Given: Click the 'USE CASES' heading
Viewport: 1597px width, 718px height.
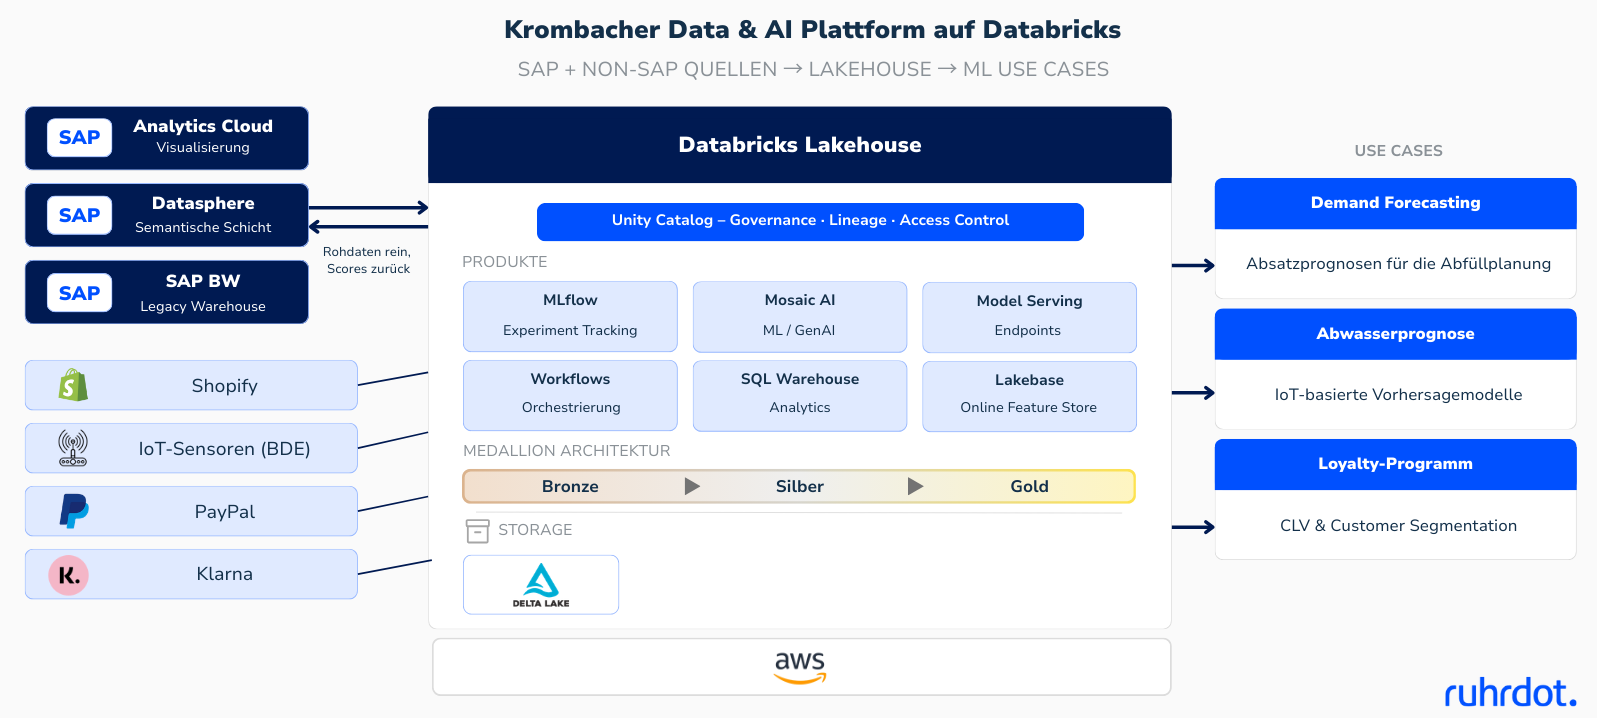Looking at the screenshot, I should [x=1398, y=151].
